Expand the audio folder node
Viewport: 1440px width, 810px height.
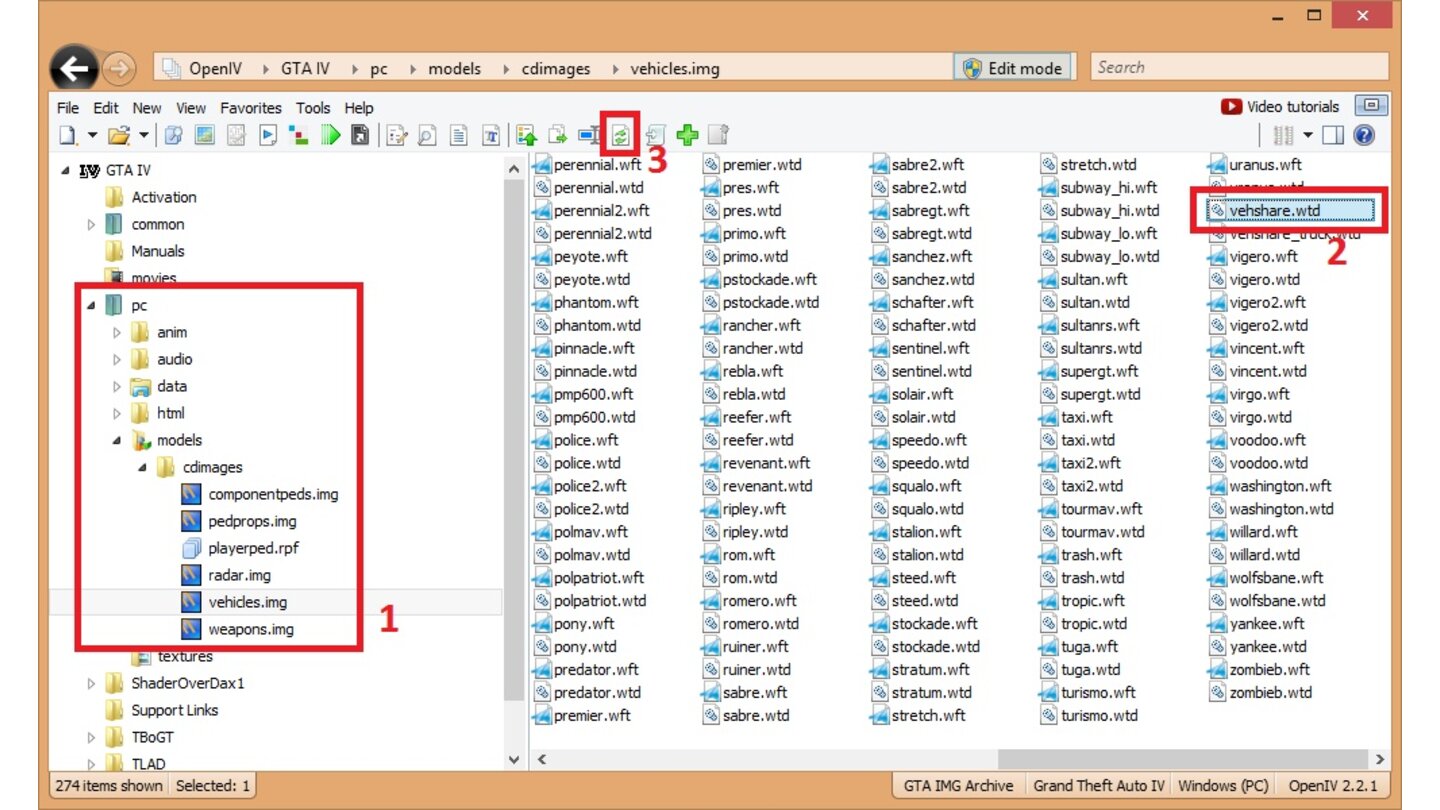pos(117,360)
